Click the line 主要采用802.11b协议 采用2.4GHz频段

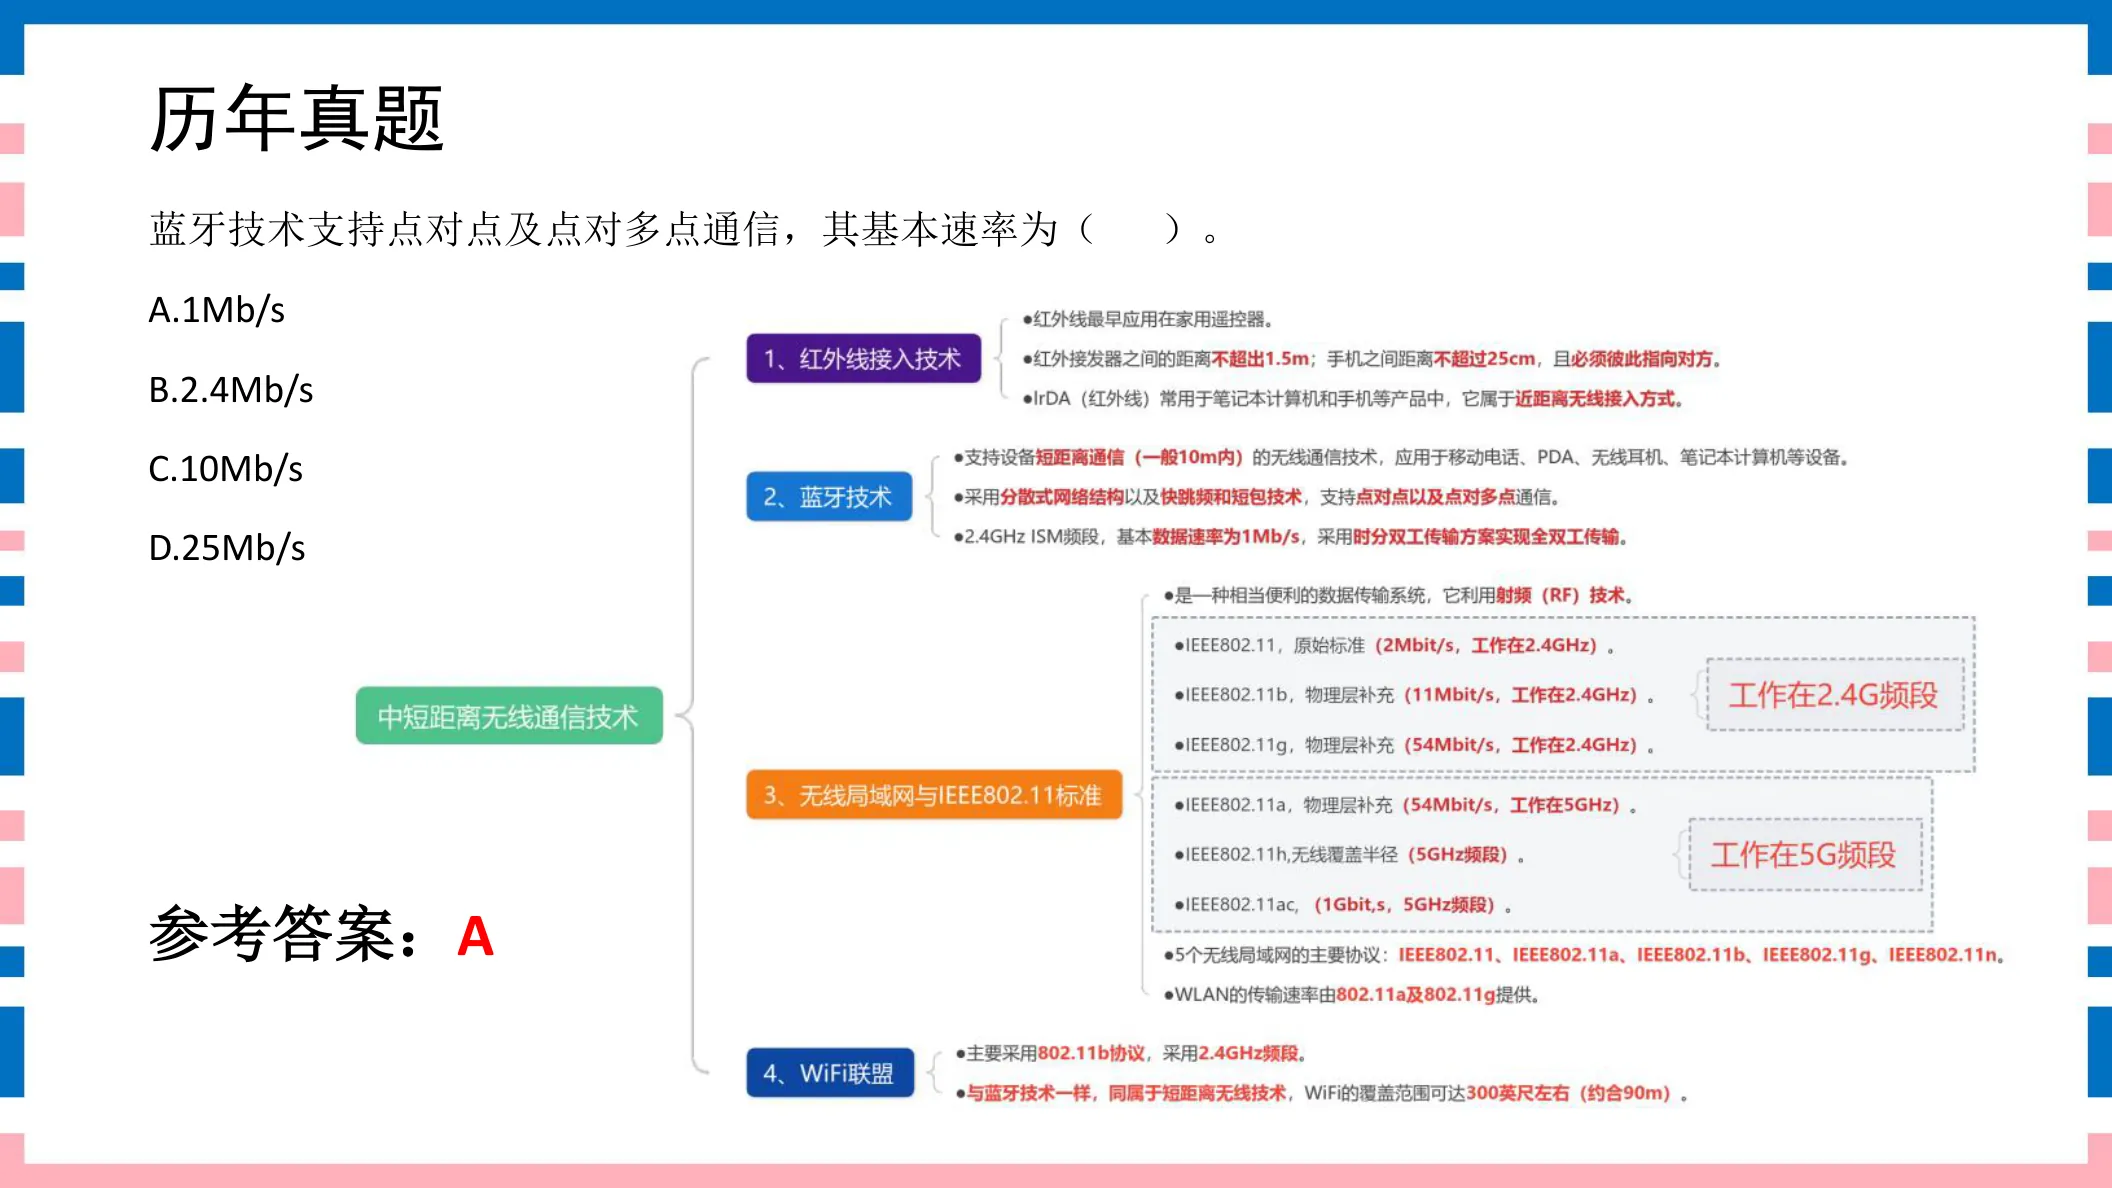pyautogui.click(x=1131, y=1053)
